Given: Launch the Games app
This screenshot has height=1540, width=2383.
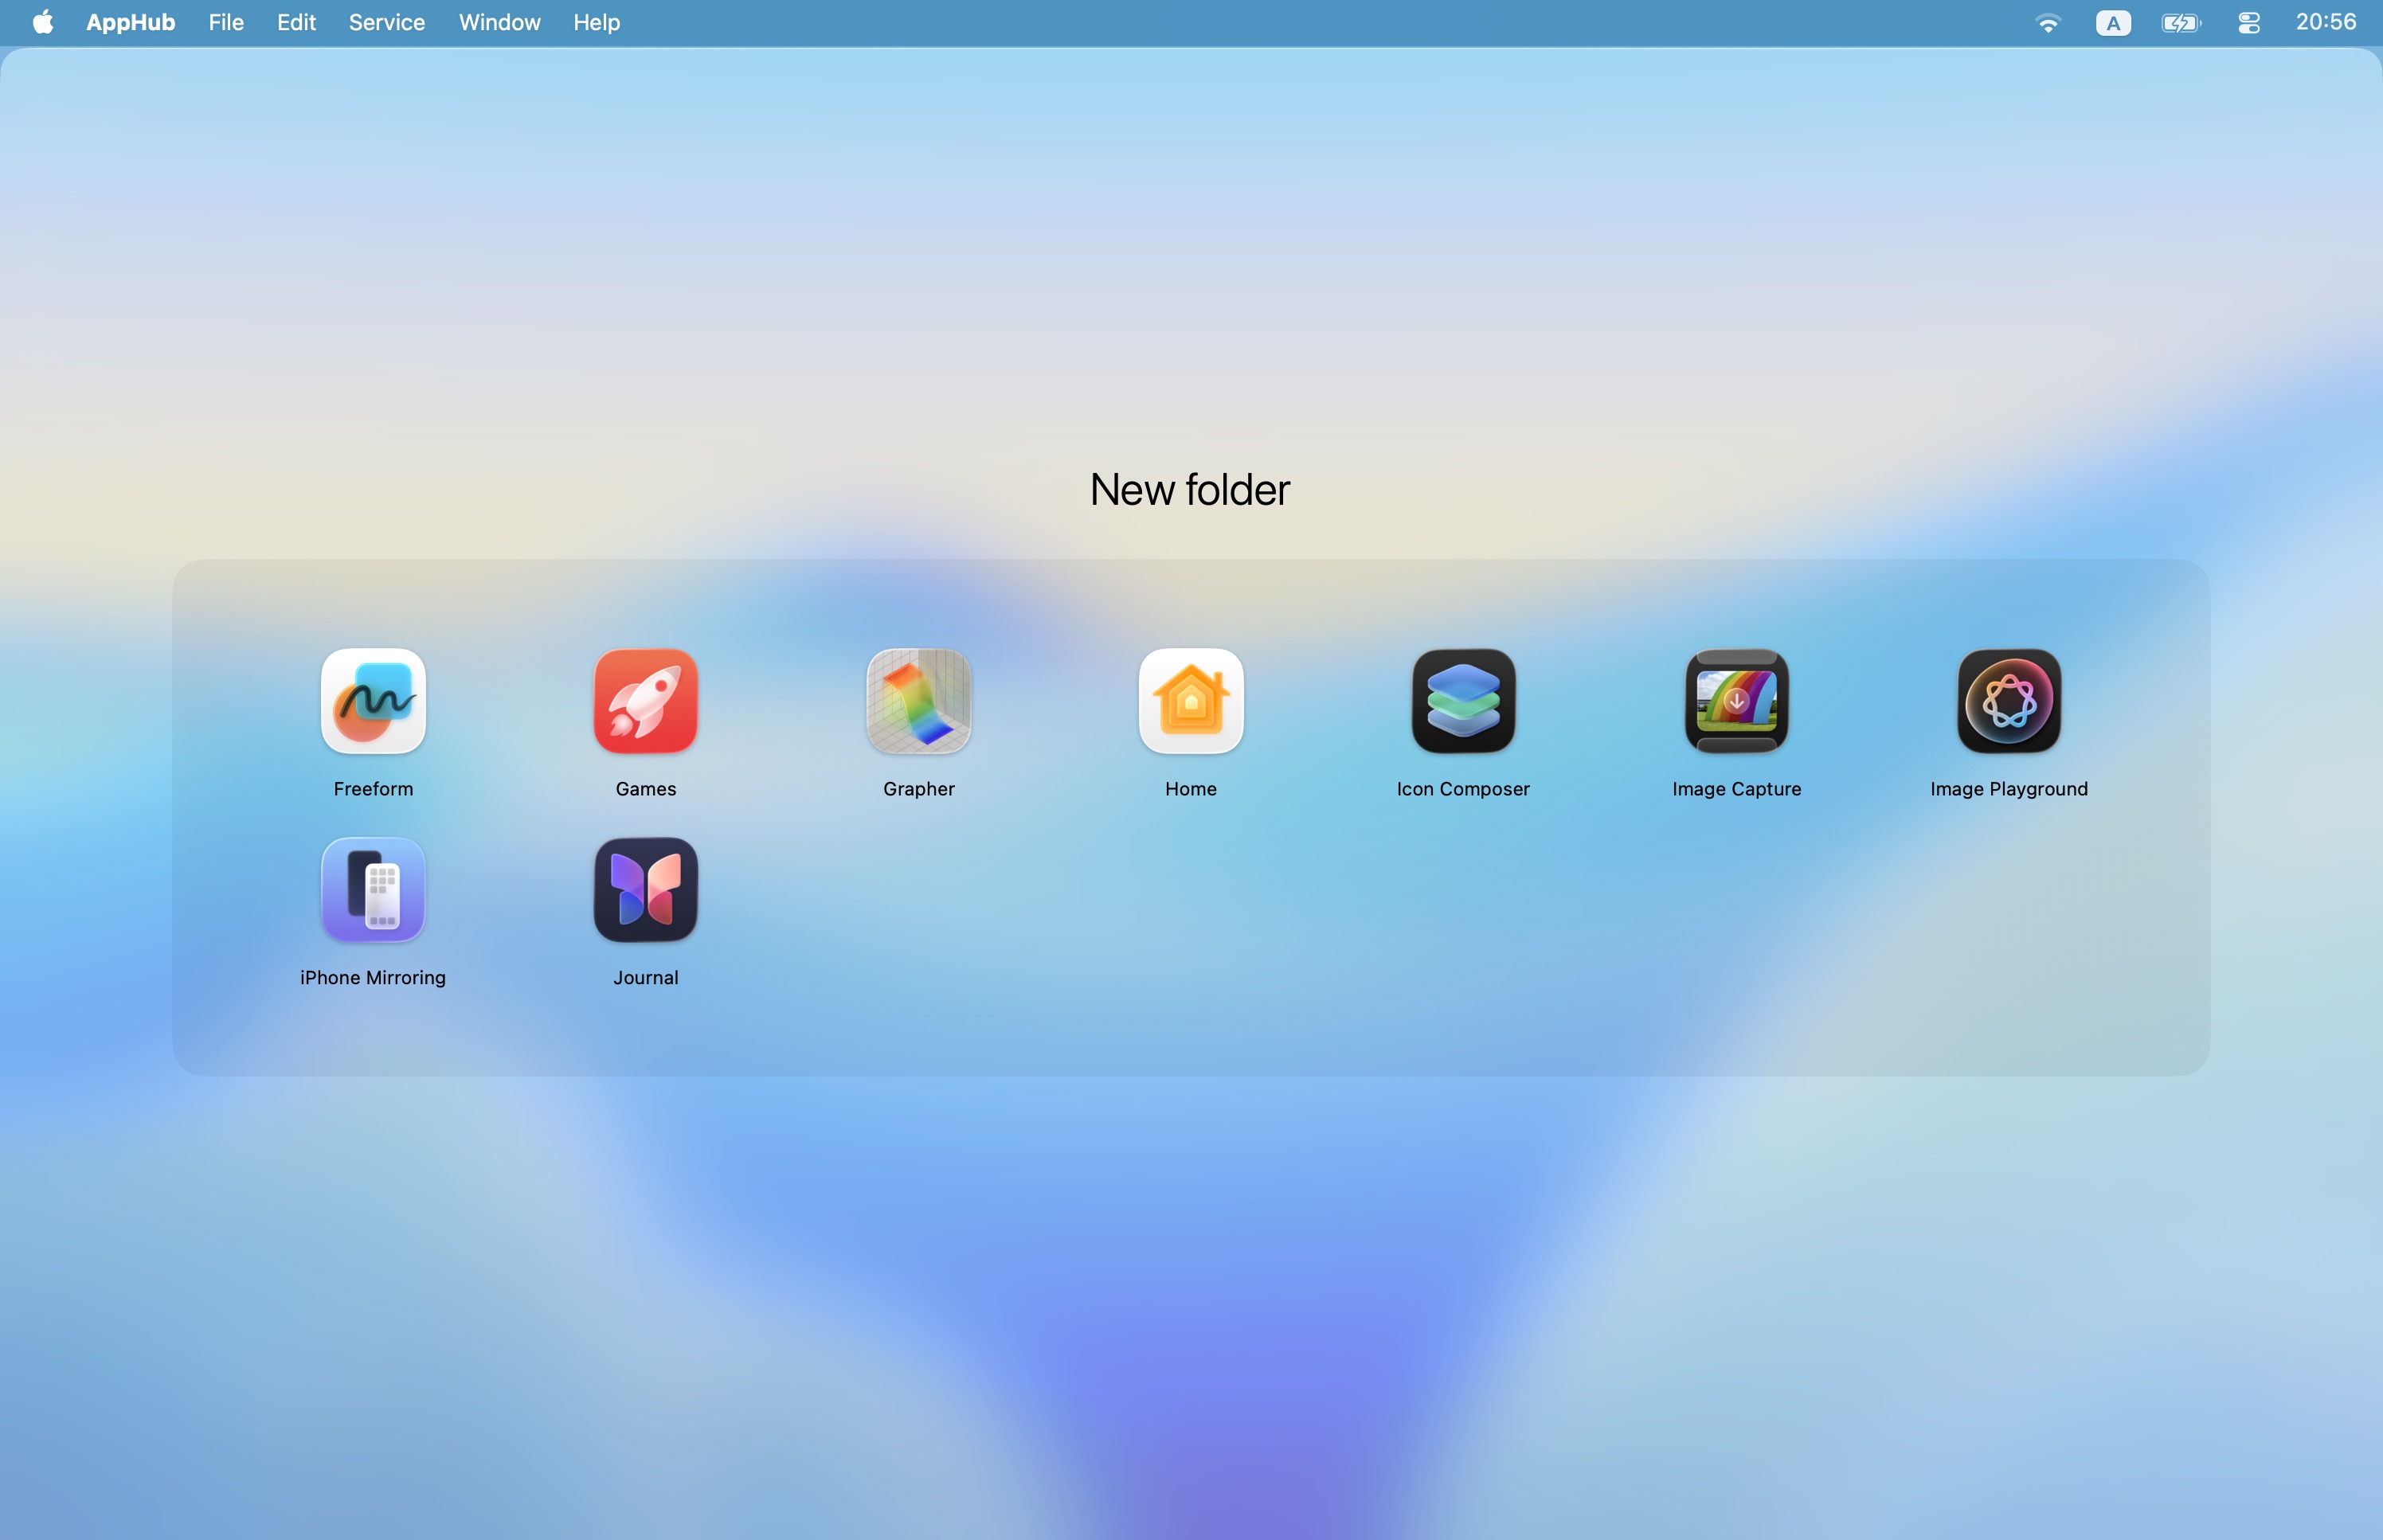Looking at the screenshot, I should pyautogui.click(x=645, y=700).
